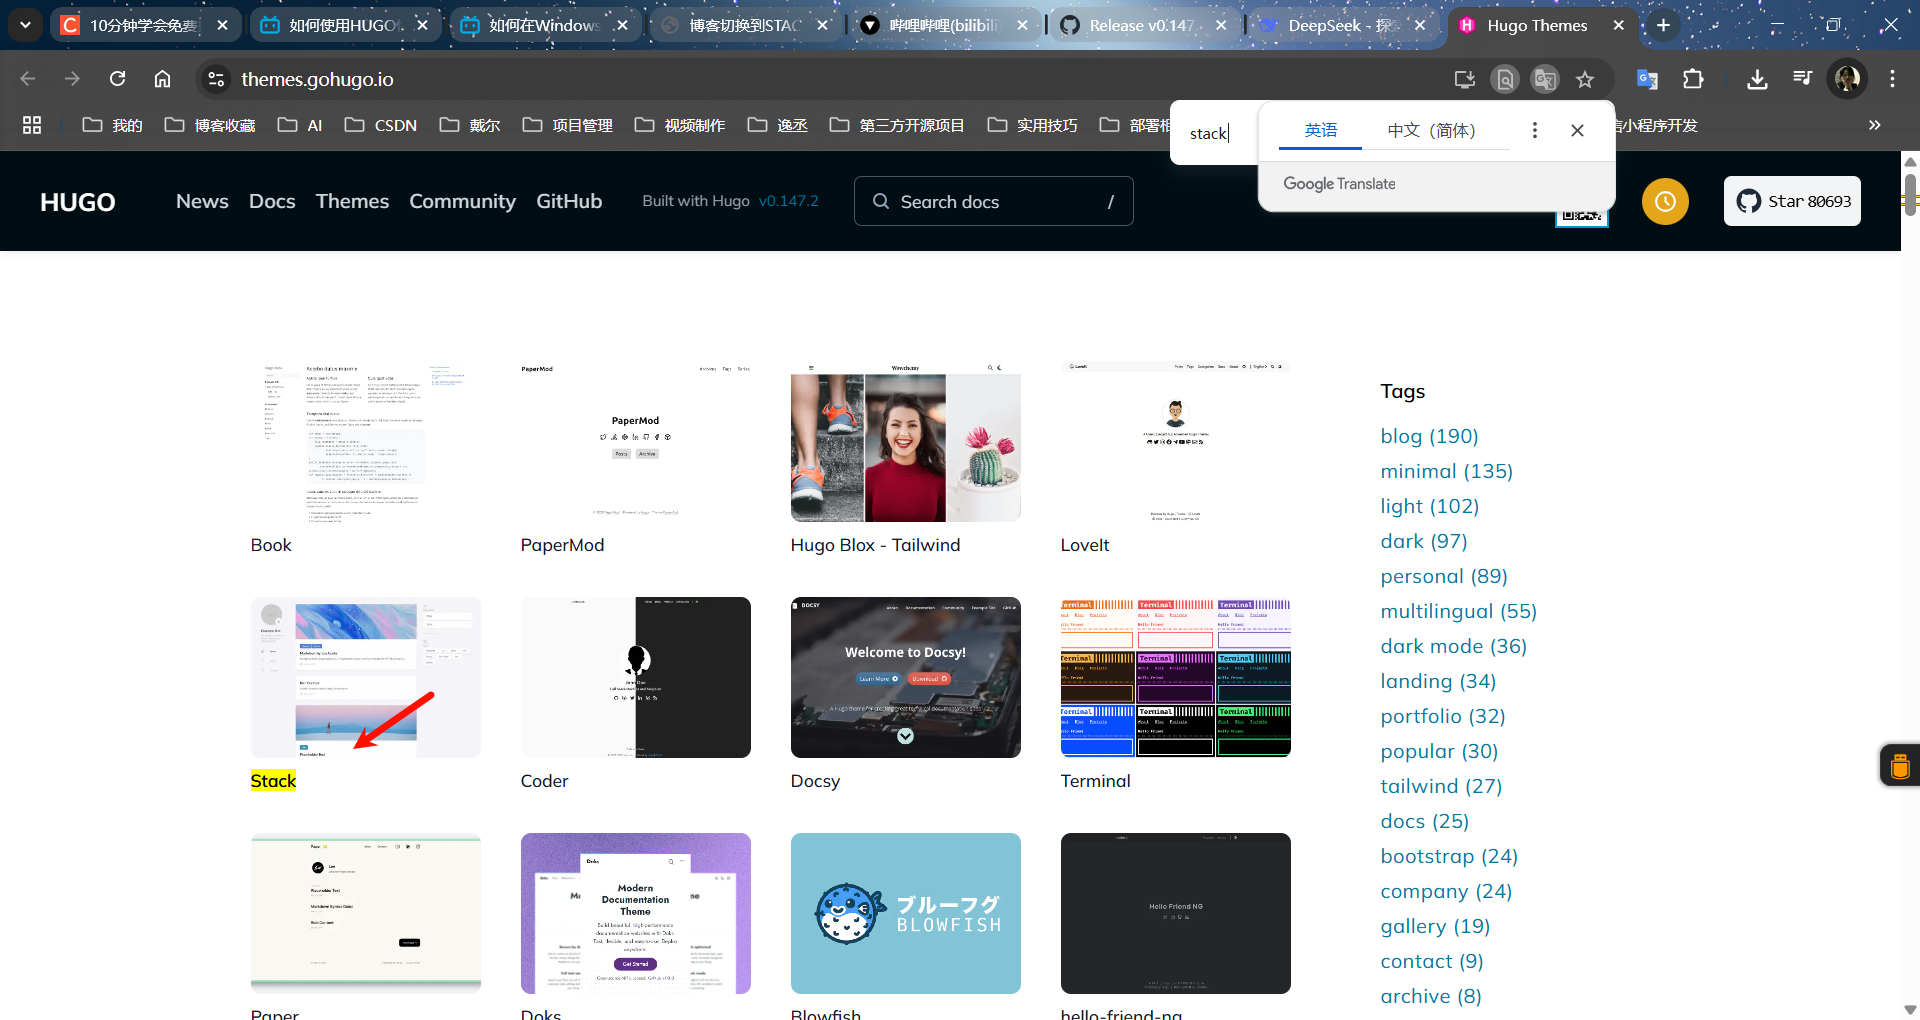
Task: Open the Themes nav link
Action: [352, 201]
